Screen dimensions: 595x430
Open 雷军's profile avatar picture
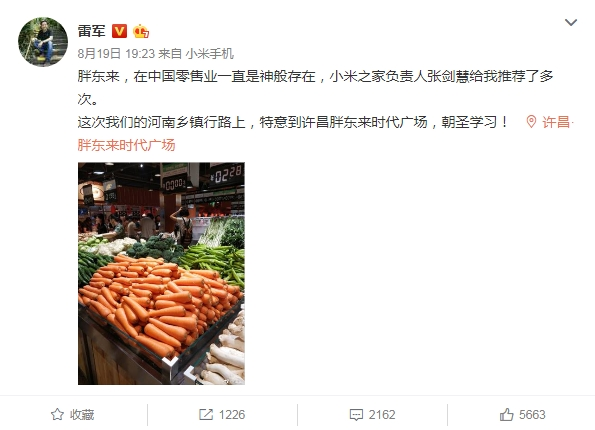pos(43,42)
